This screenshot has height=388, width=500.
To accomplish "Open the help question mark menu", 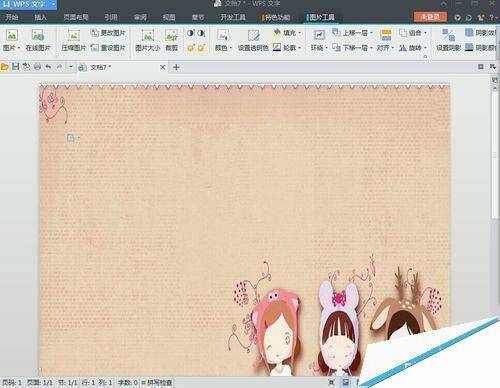I will pyautogui.click(x=493, y=17).
